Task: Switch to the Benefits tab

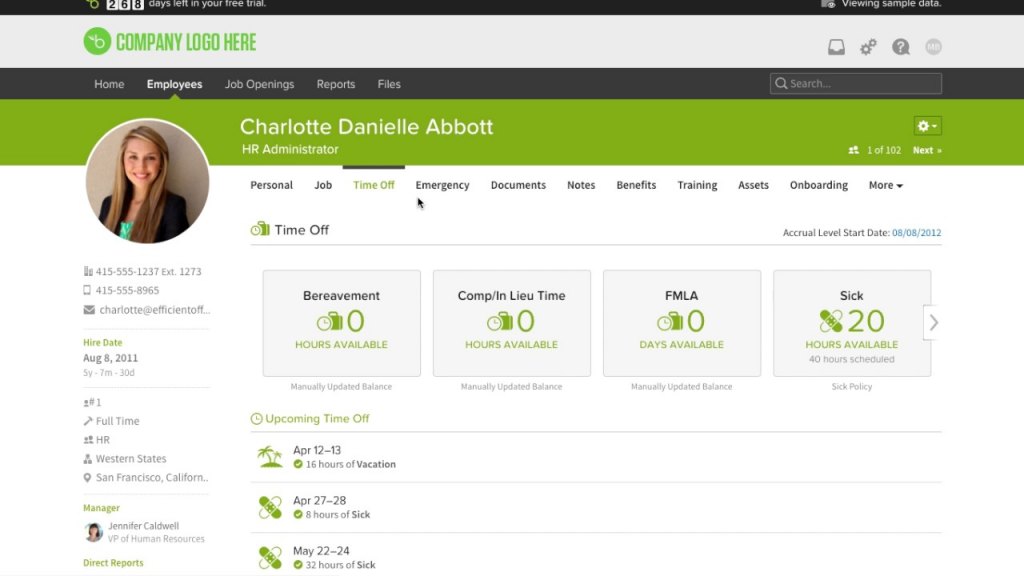Action: 636,185
